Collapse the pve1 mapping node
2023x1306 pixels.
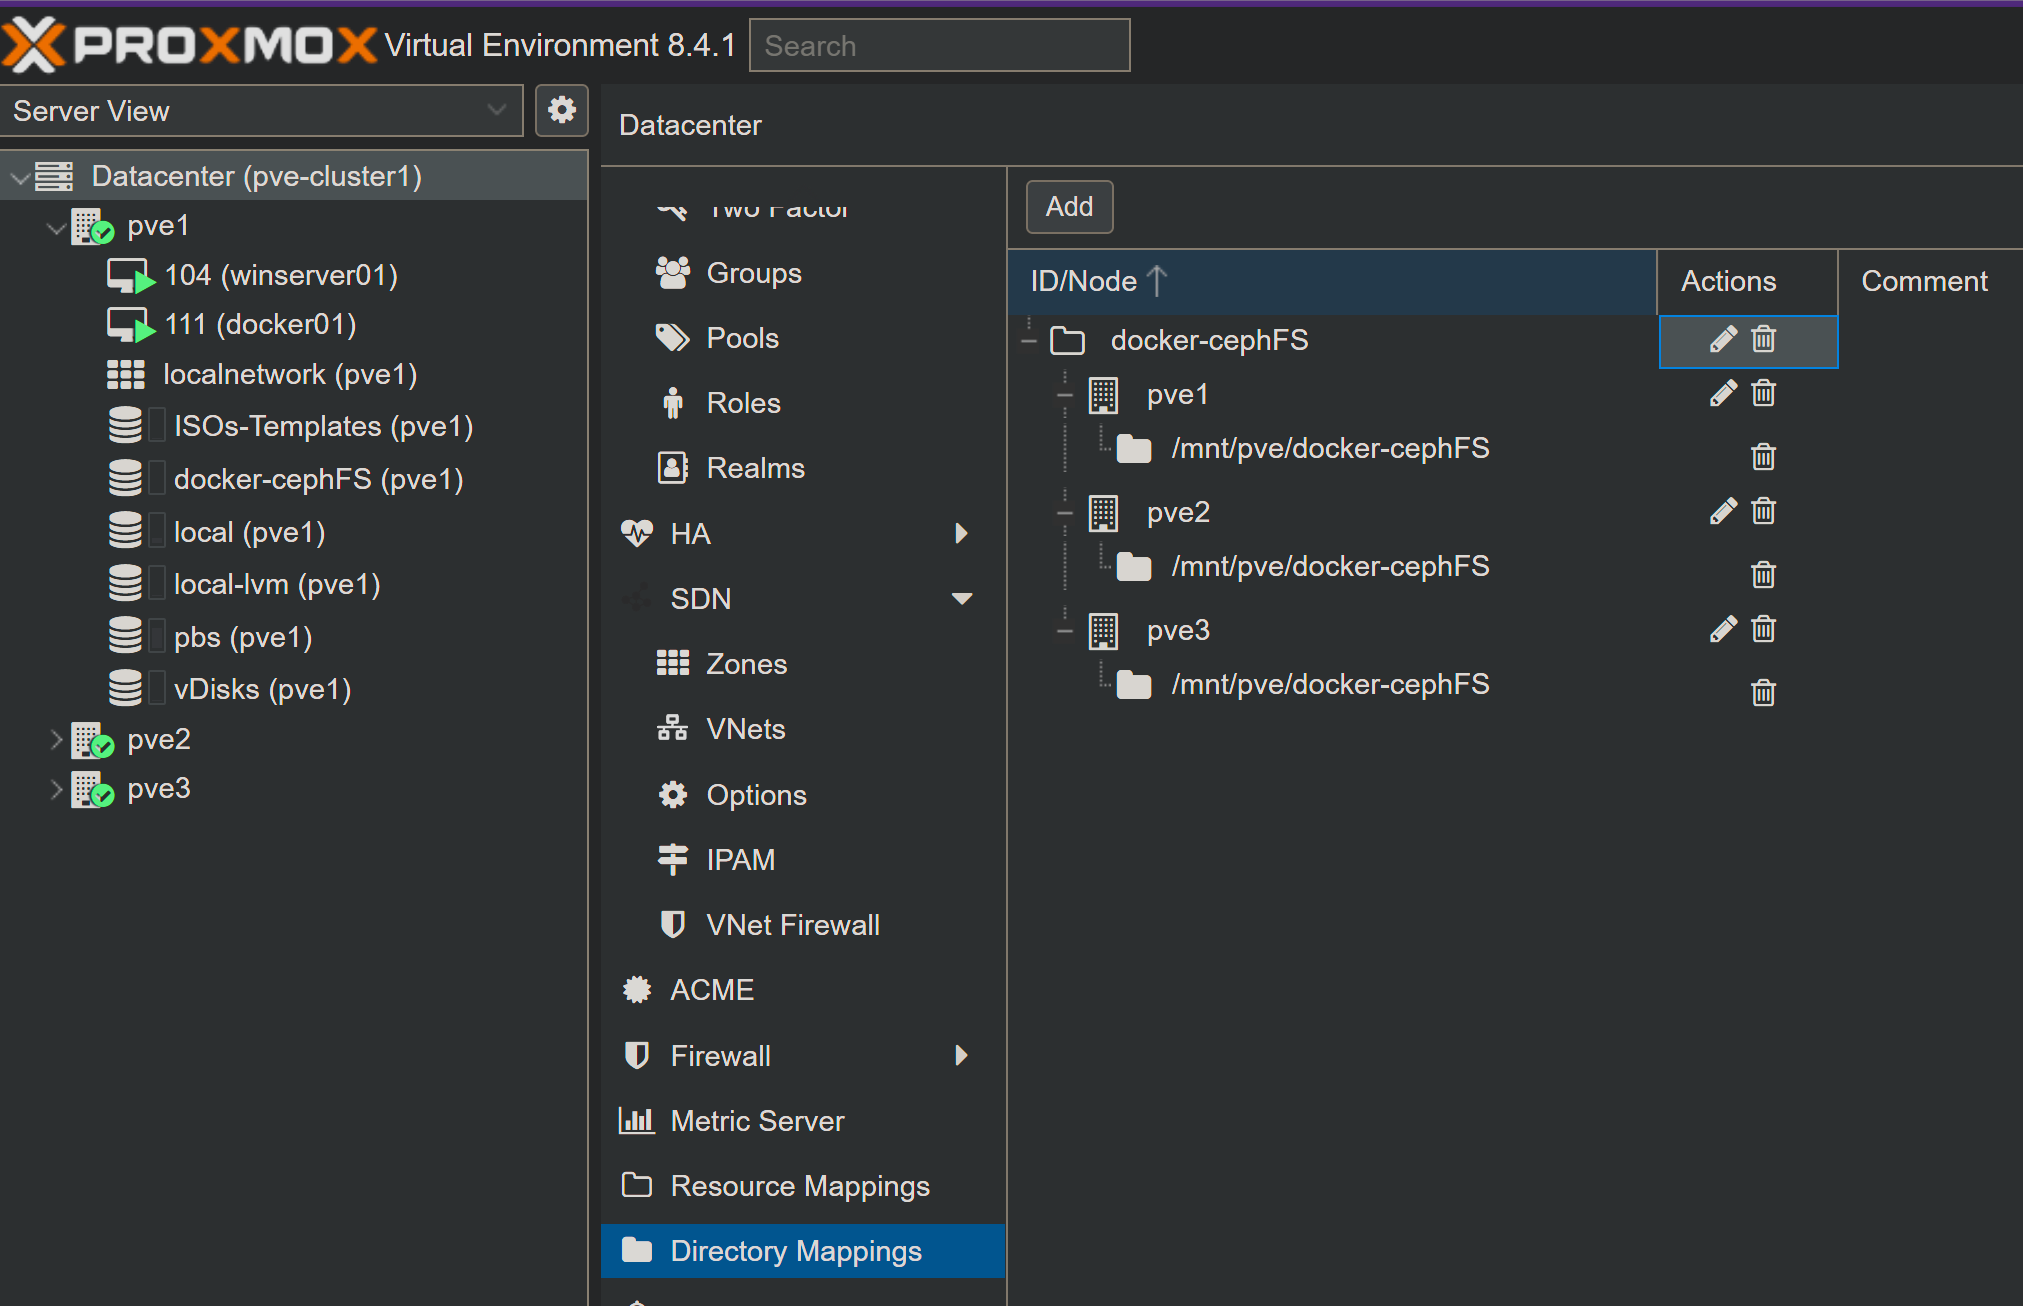tap(1065, 395)
